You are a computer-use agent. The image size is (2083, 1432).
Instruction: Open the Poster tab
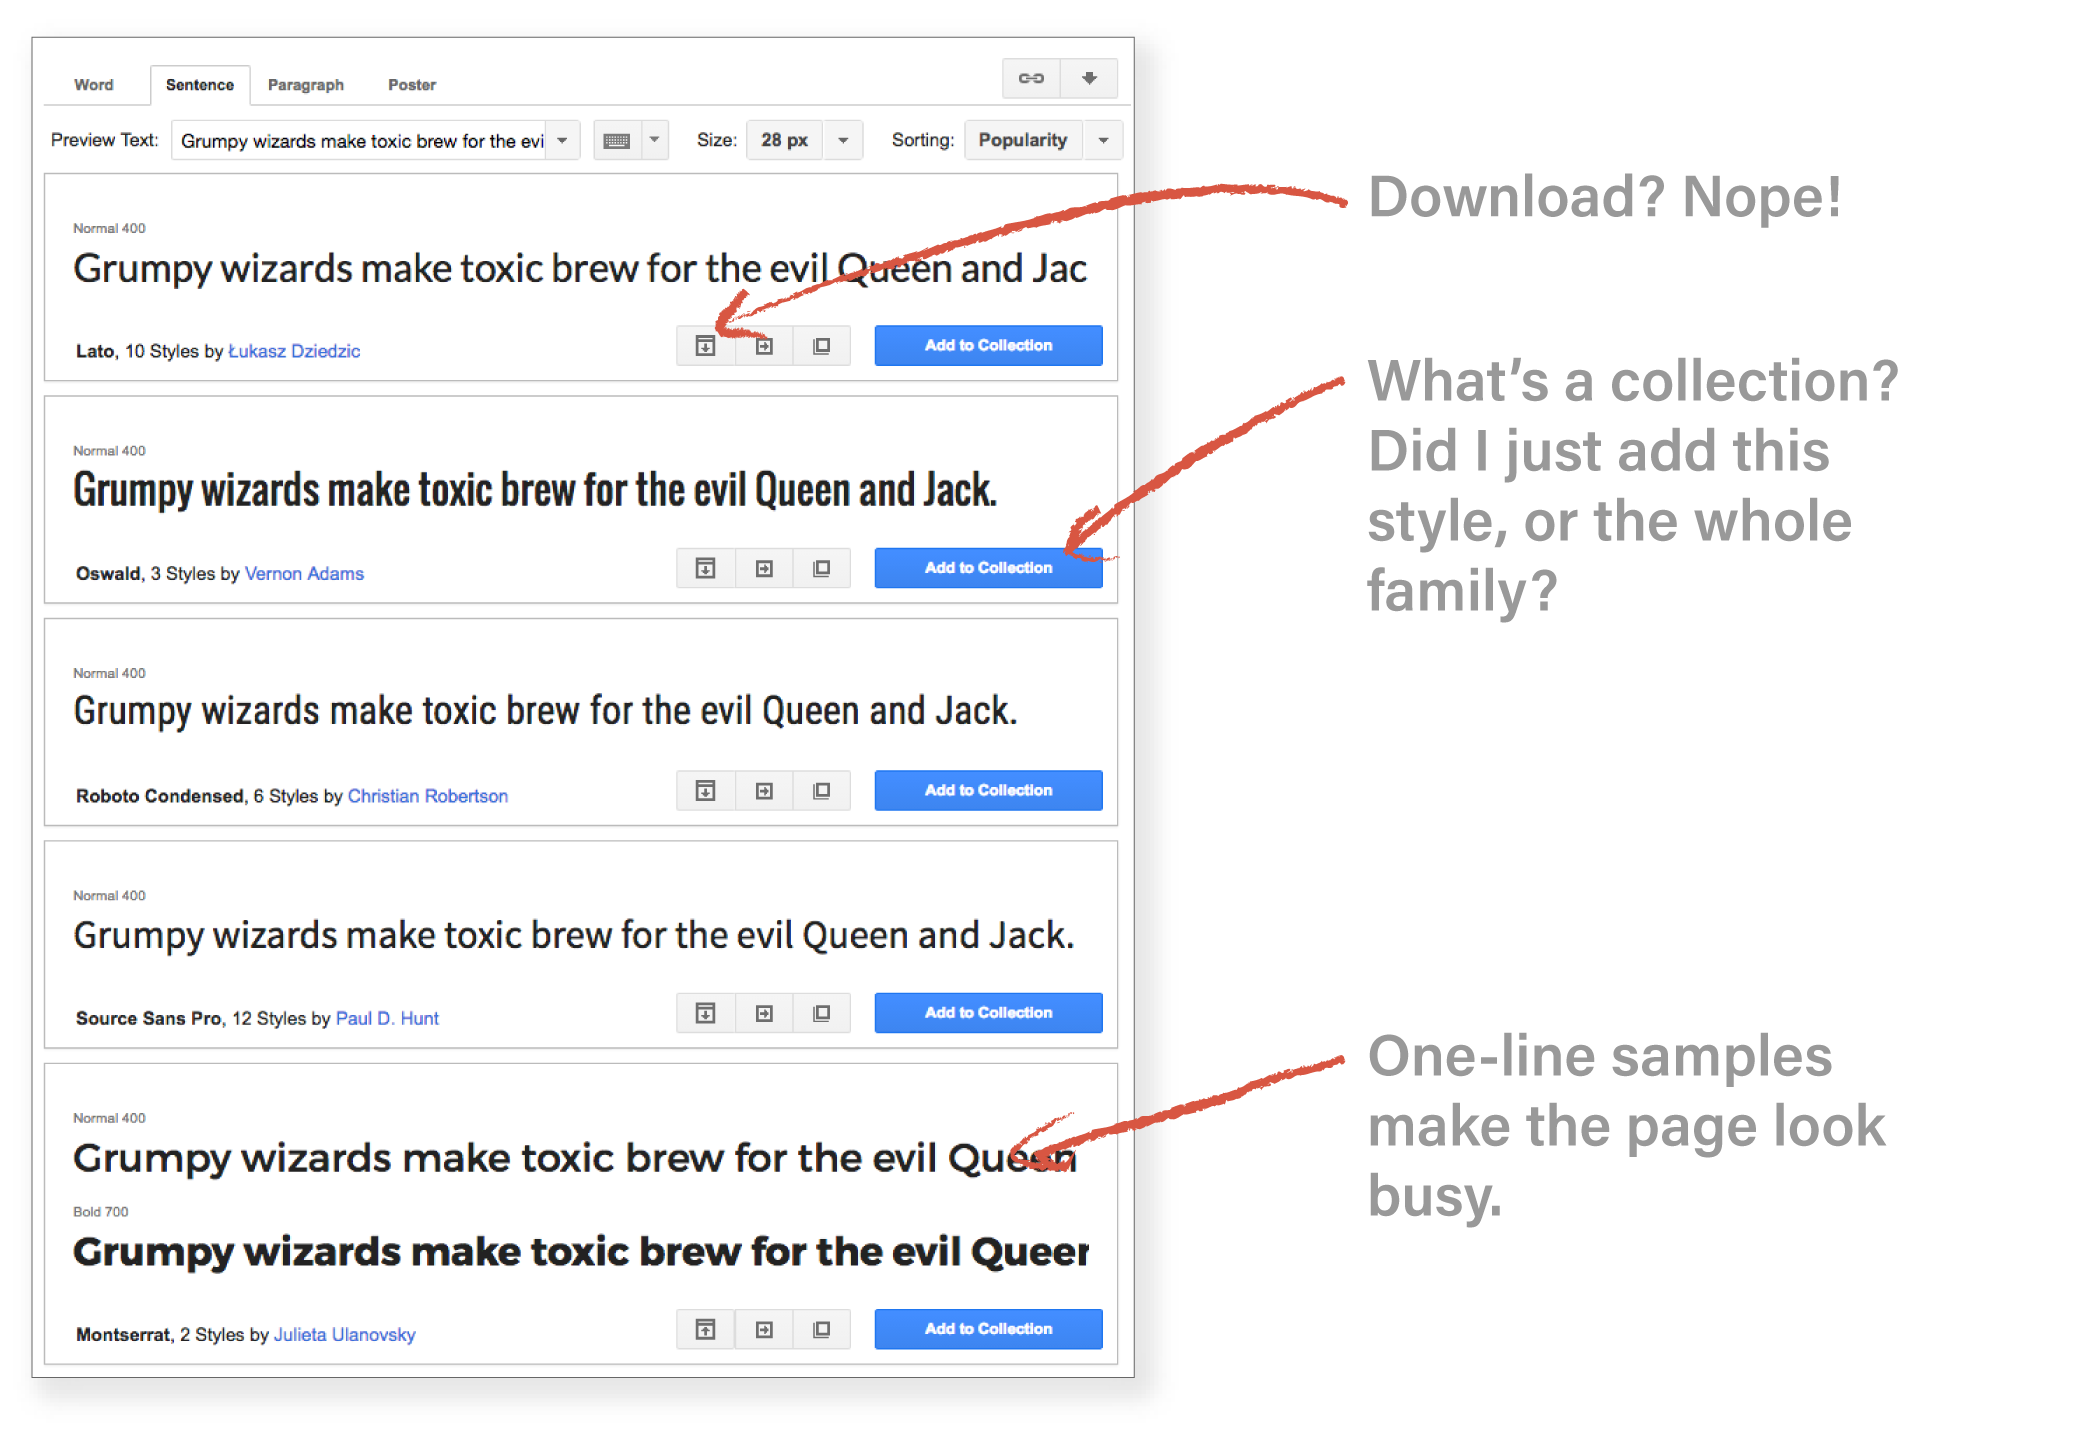point(412,85)
